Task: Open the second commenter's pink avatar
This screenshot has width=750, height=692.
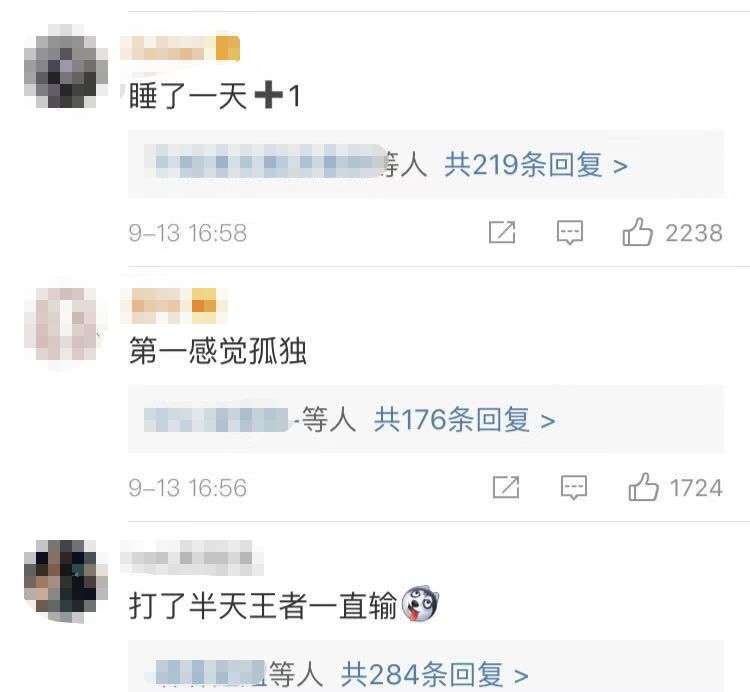Action: pyautogui.click(x=66, y=324)
